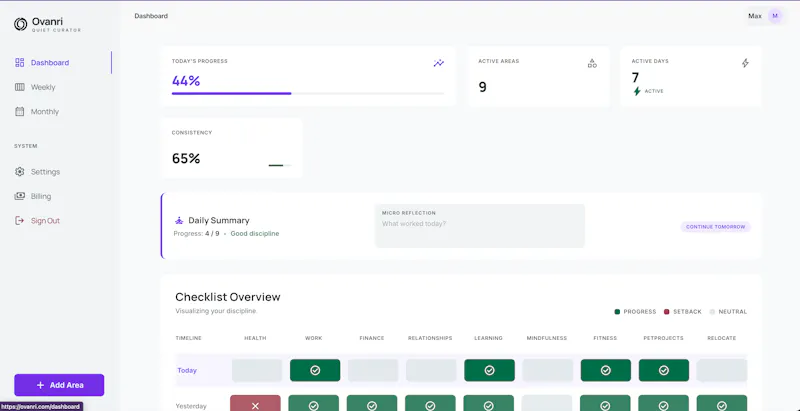Click the Progress legend green swatch

(x=617, y=312)
